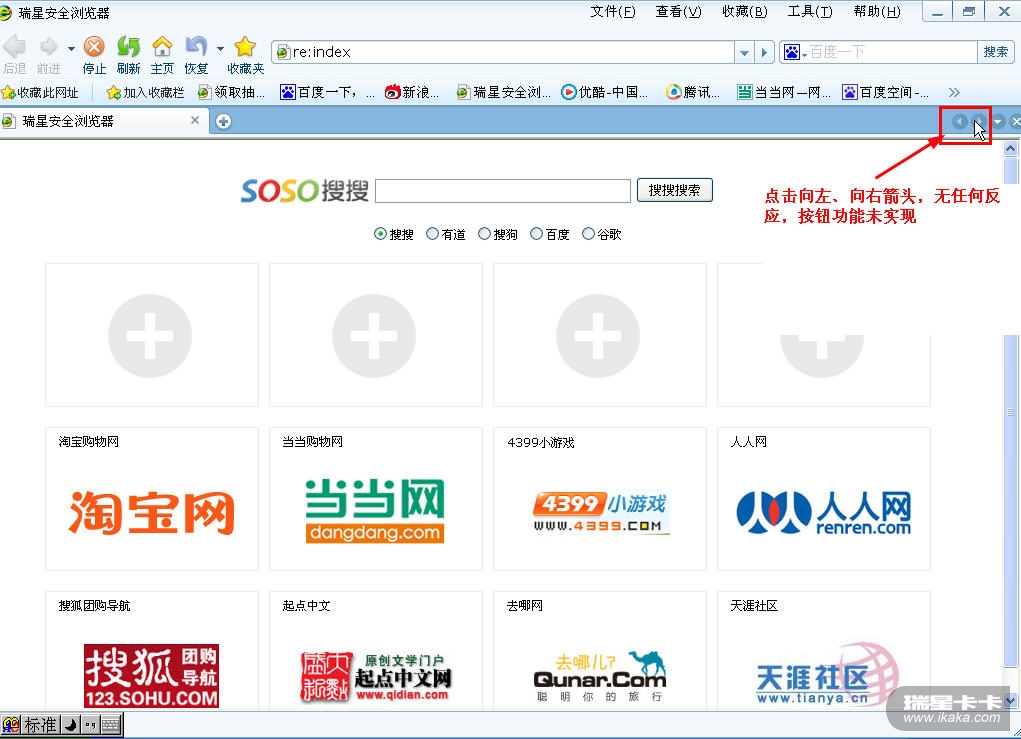This screenshot has height=739, width=1021.
Task: Open the 文件(F) menu
Action: coord(612,12)
